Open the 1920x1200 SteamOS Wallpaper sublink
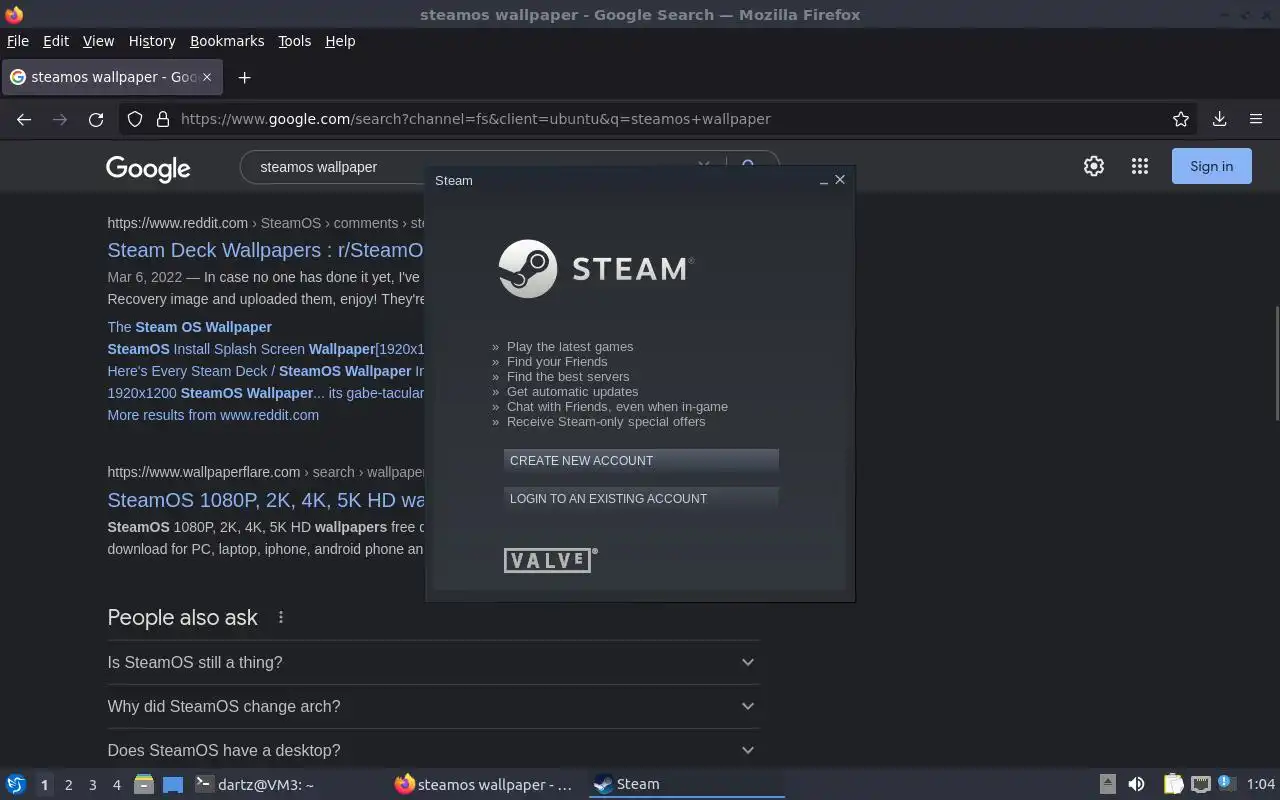The image size is (1280, 800). (265, 393)
